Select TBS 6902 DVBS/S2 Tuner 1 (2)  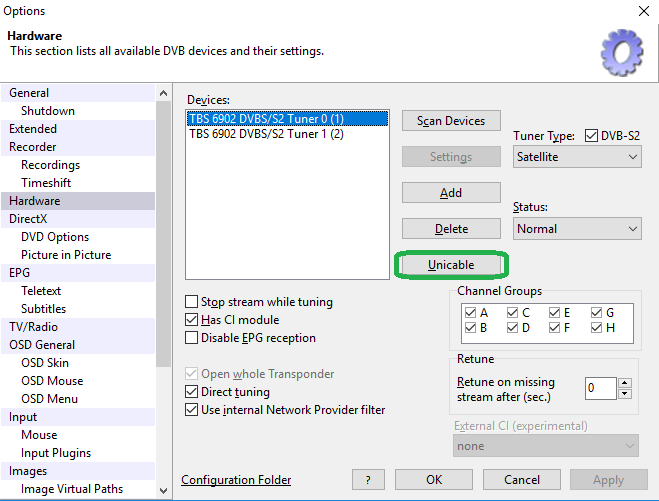tap(266, 134)
